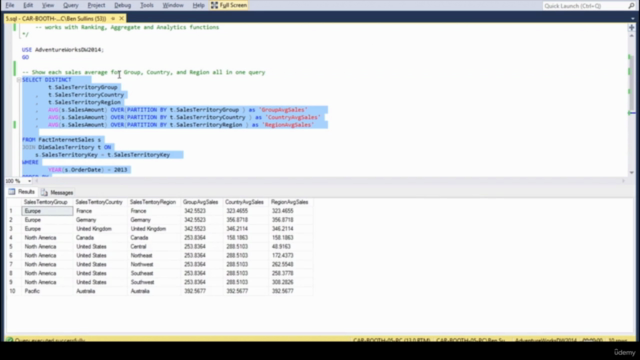Click the Southwest region cell
Image resolution: width=640 pixels, height=360 pixels.
click(x=154, y=282)
